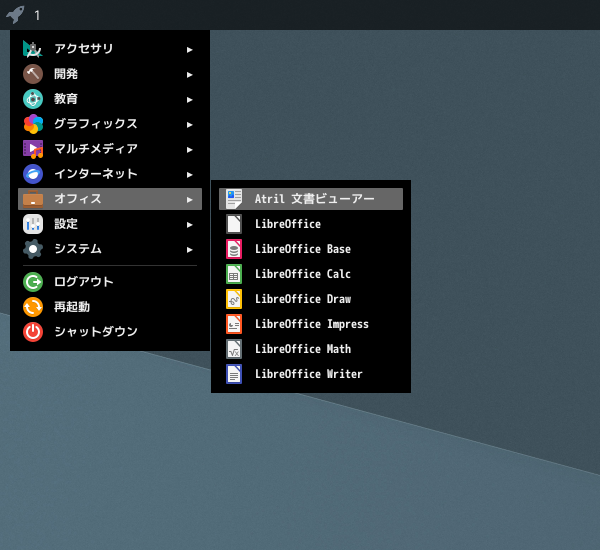Choose シャットダウン from the menu

coord(110,332)
